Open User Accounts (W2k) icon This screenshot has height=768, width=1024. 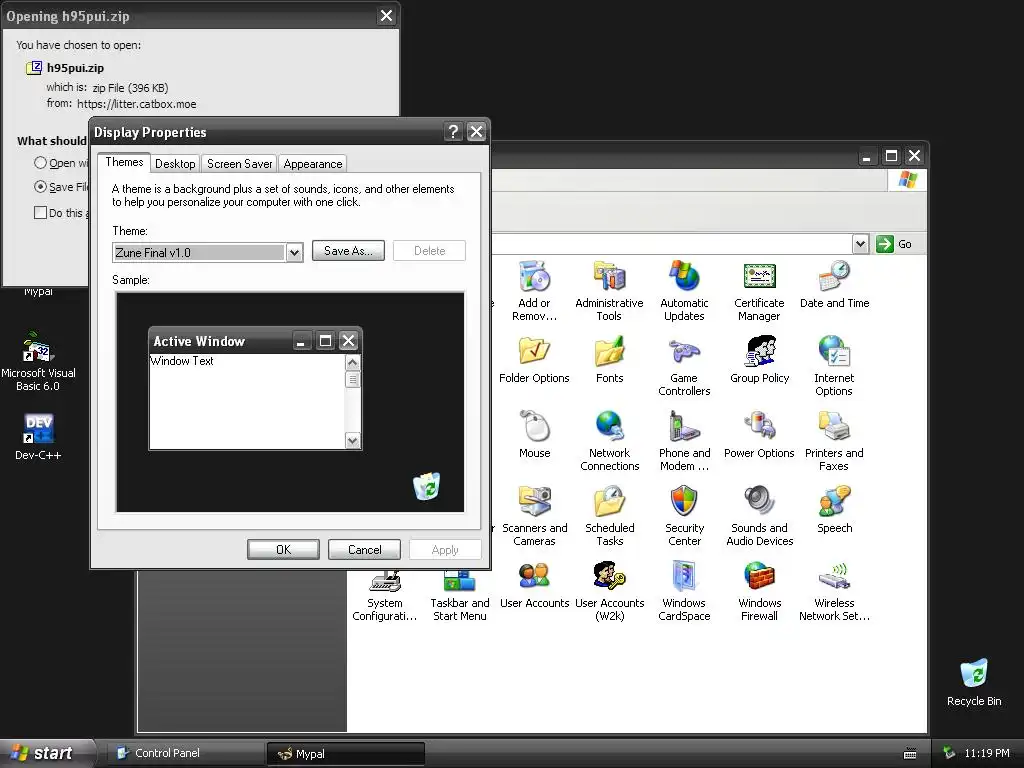pos(609,577)
